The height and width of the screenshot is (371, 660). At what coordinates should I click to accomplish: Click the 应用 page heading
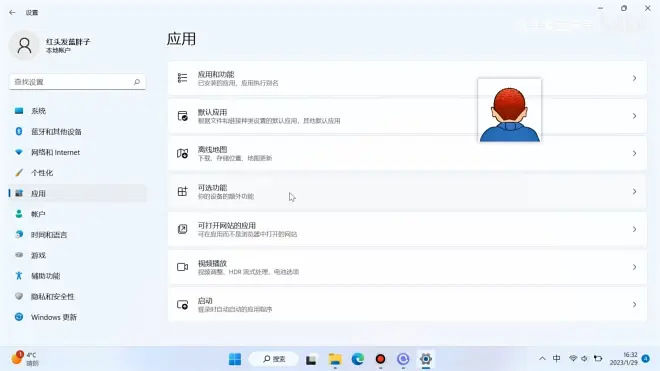(x=181, y=39)
